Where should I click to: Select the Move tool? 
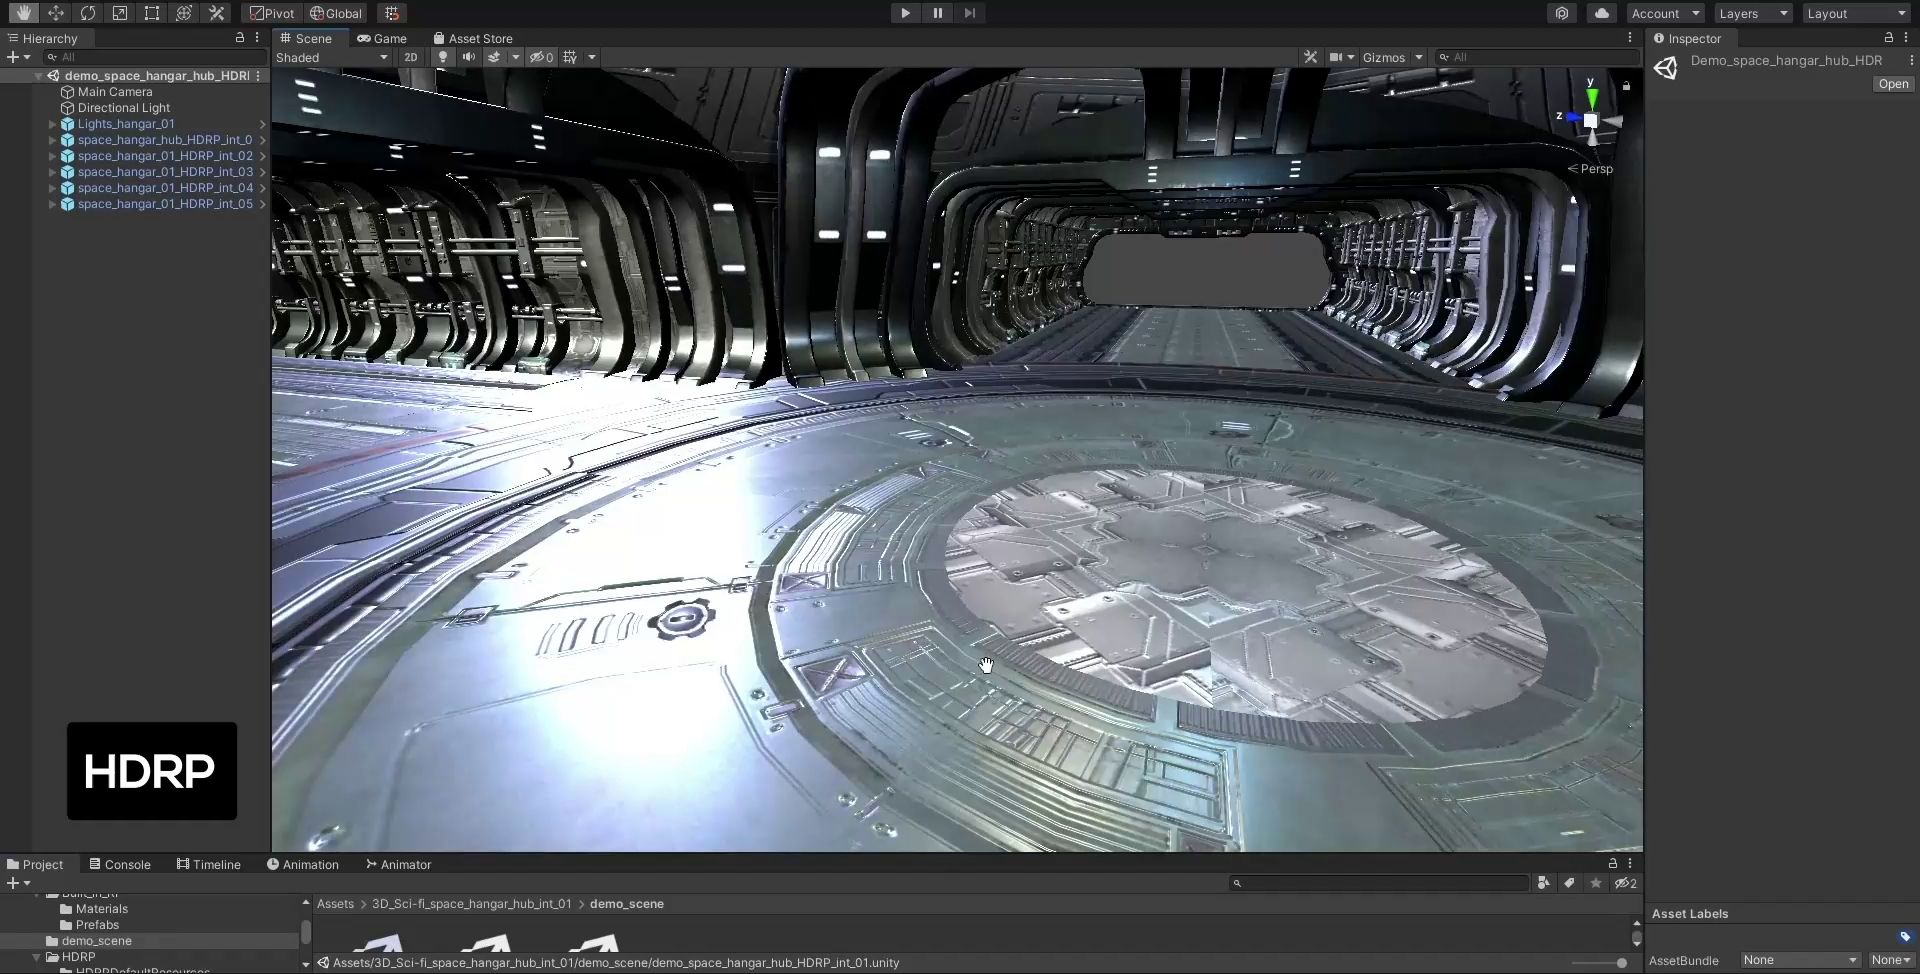point(55,13)
